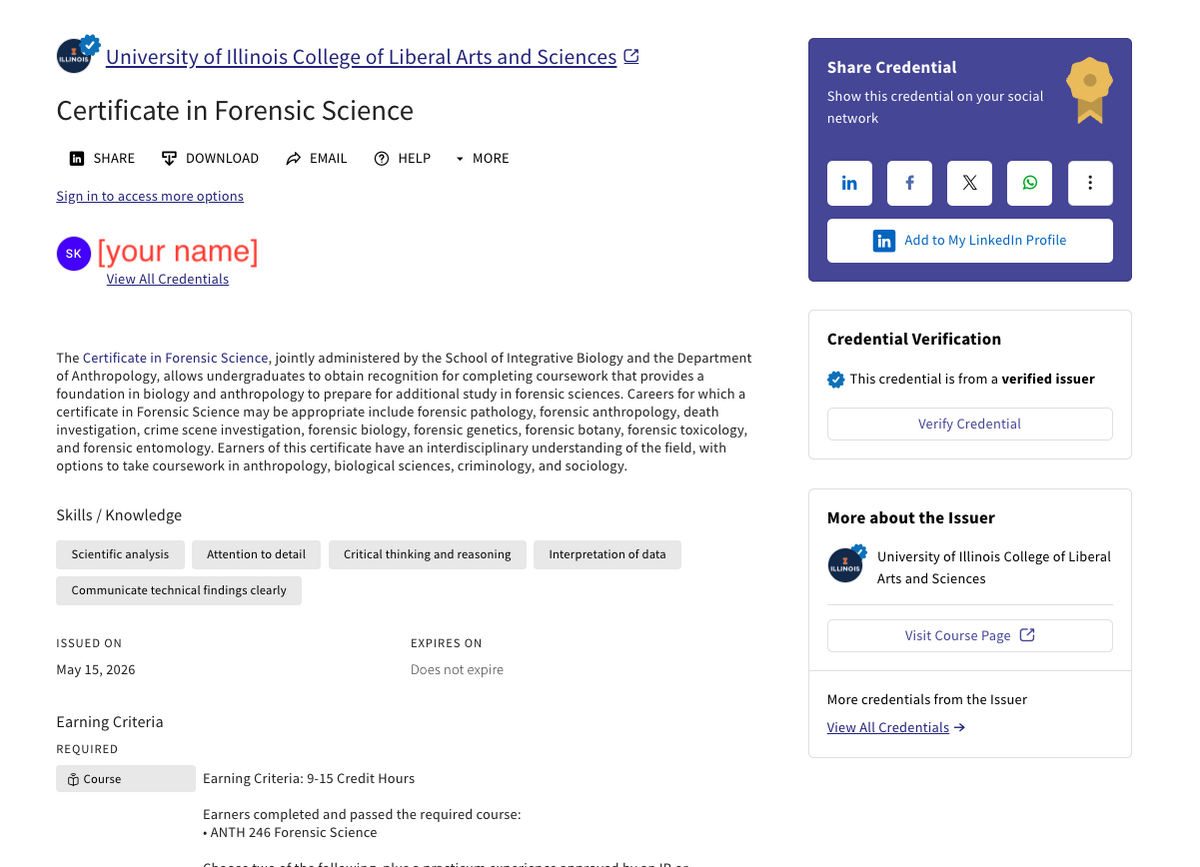The width and height of the screenshot is (1200, 867).
Task: Click the EMAIL option
Action: 316,158
